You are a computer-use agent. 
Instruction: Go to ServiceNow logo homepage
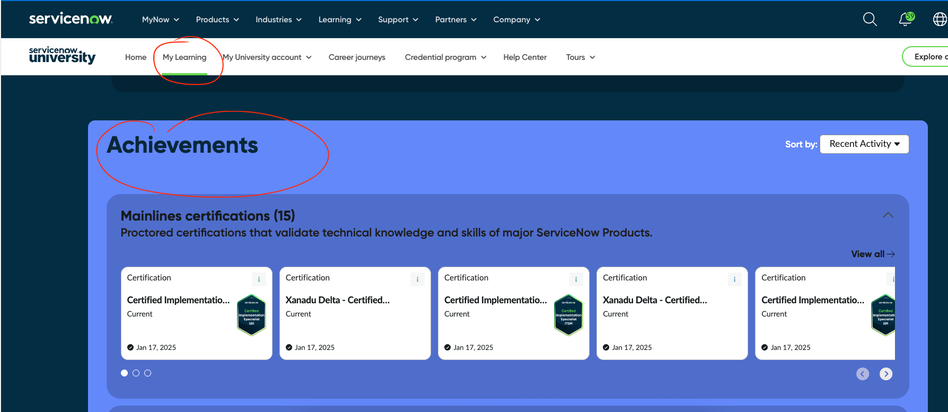(70, 19)
